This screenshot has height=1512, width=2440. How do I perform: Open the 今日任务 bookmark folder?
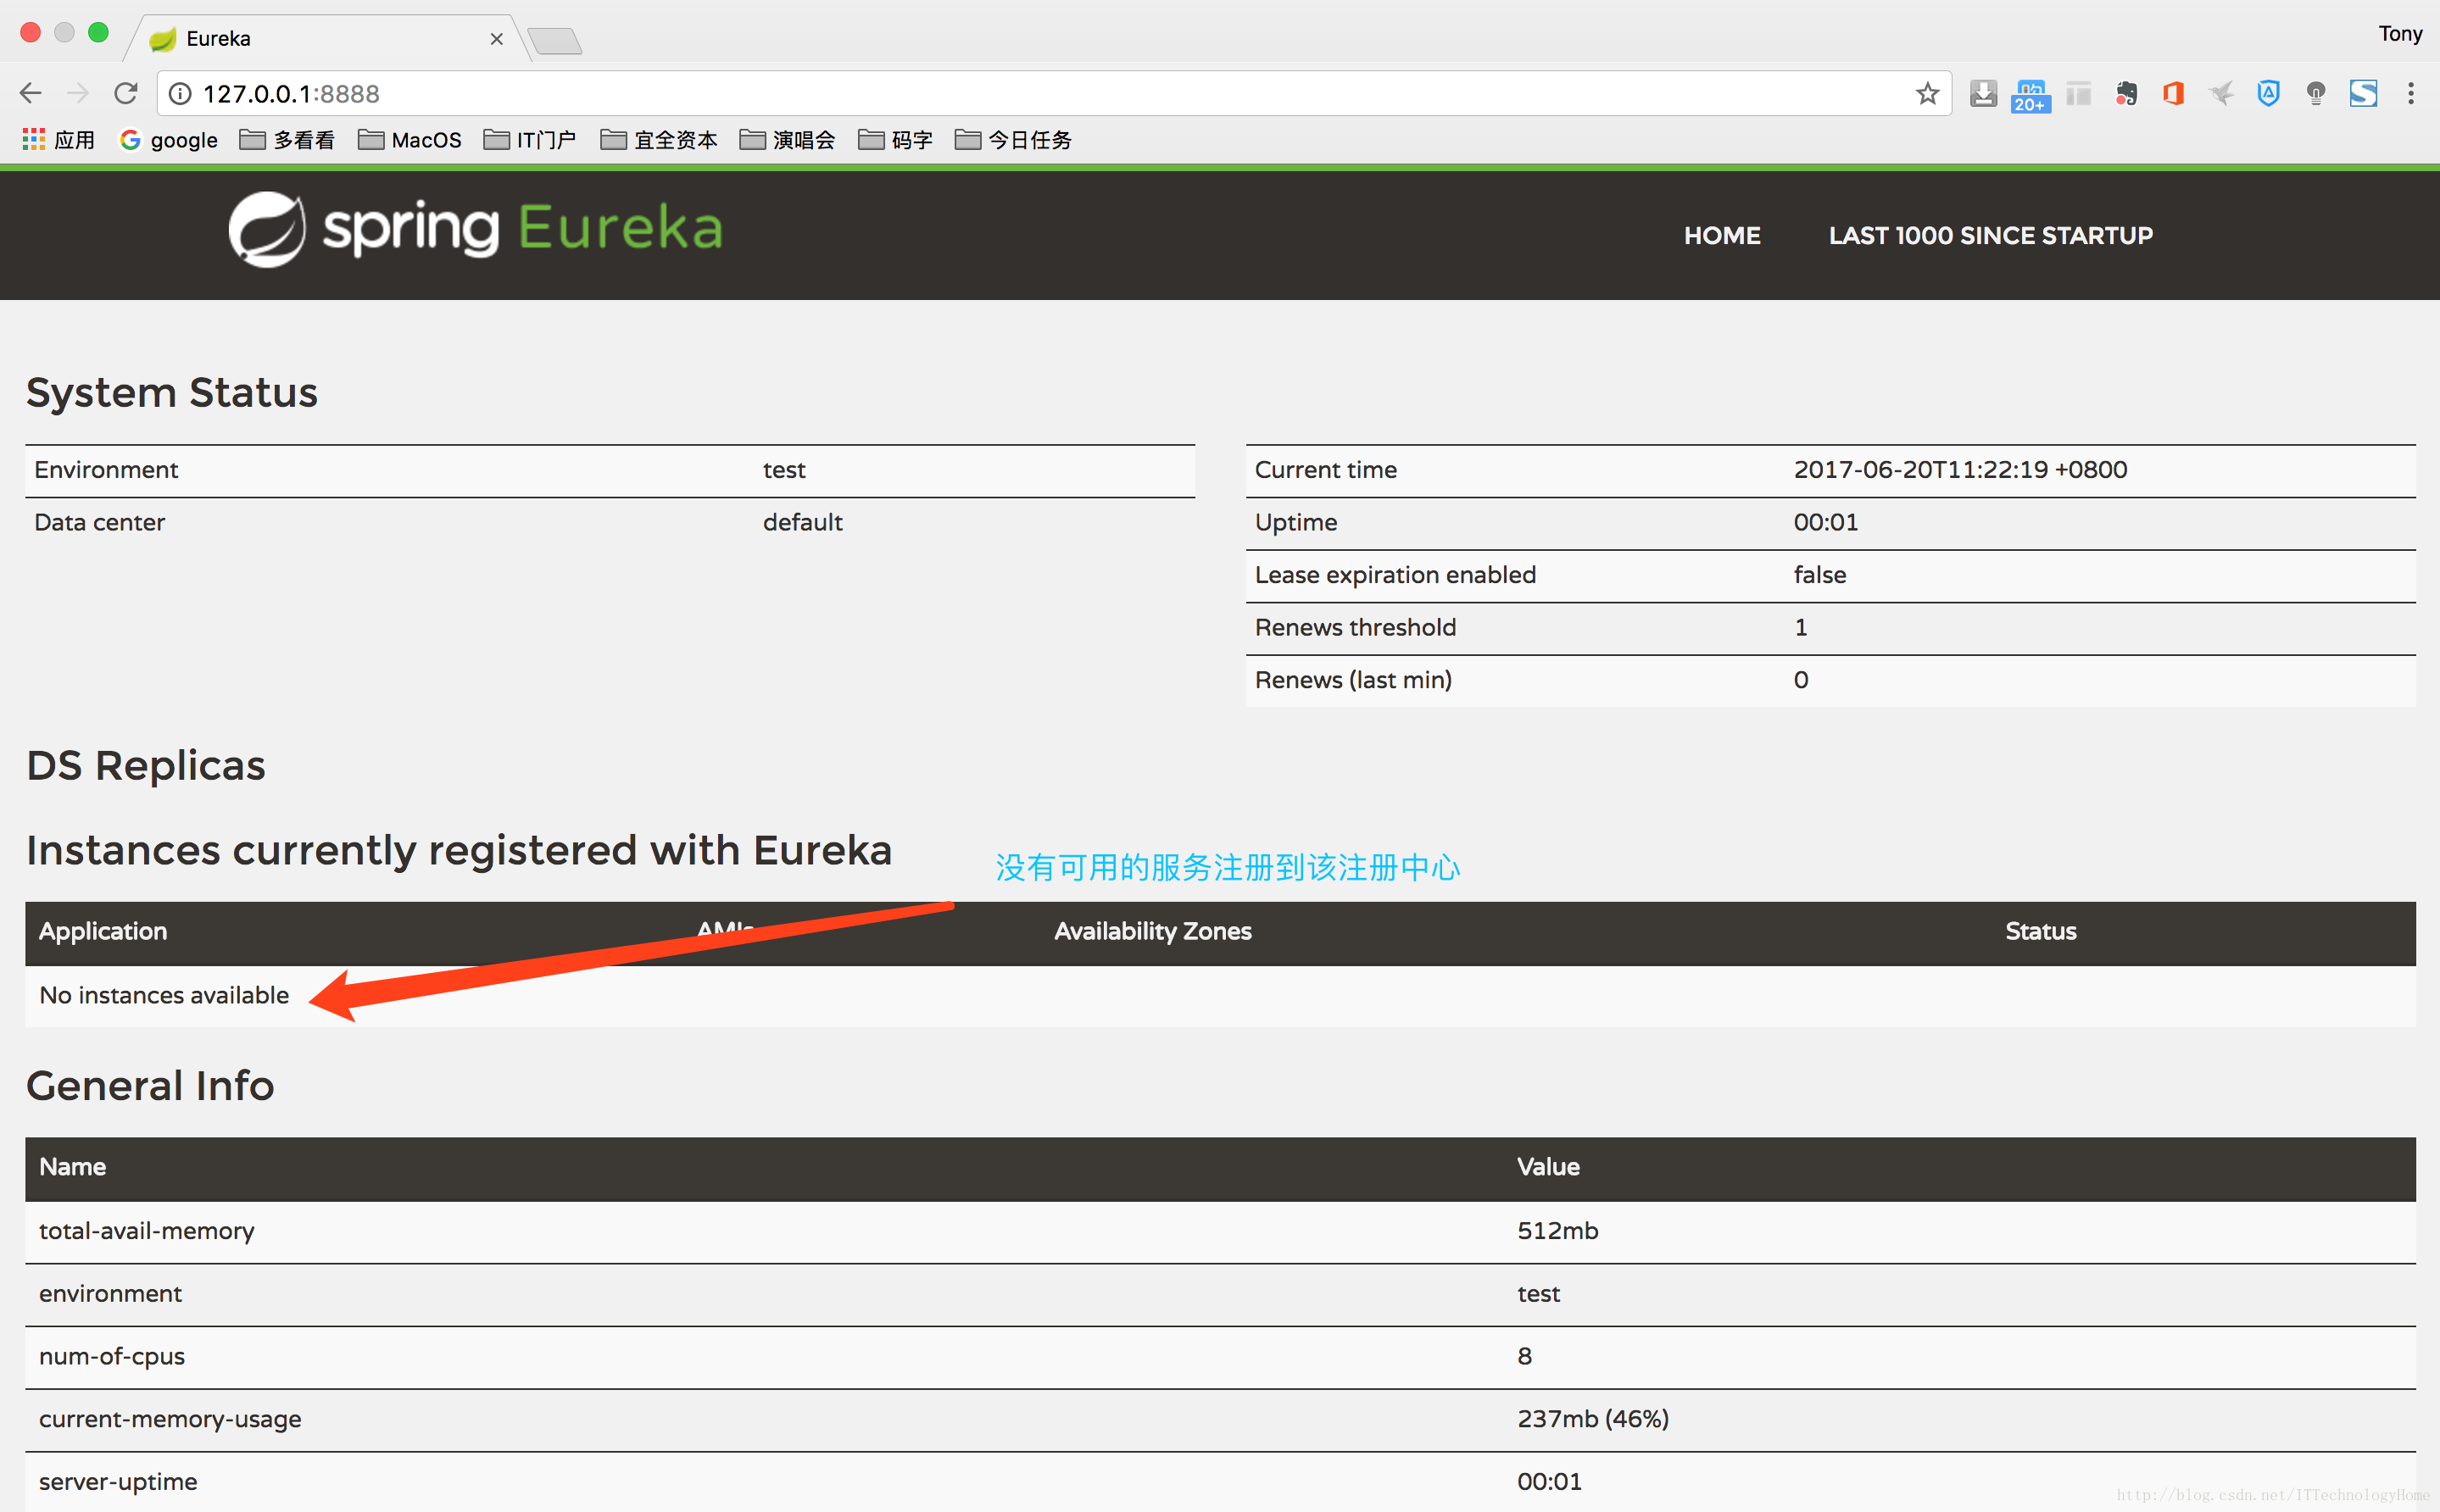coord(1012,139)
